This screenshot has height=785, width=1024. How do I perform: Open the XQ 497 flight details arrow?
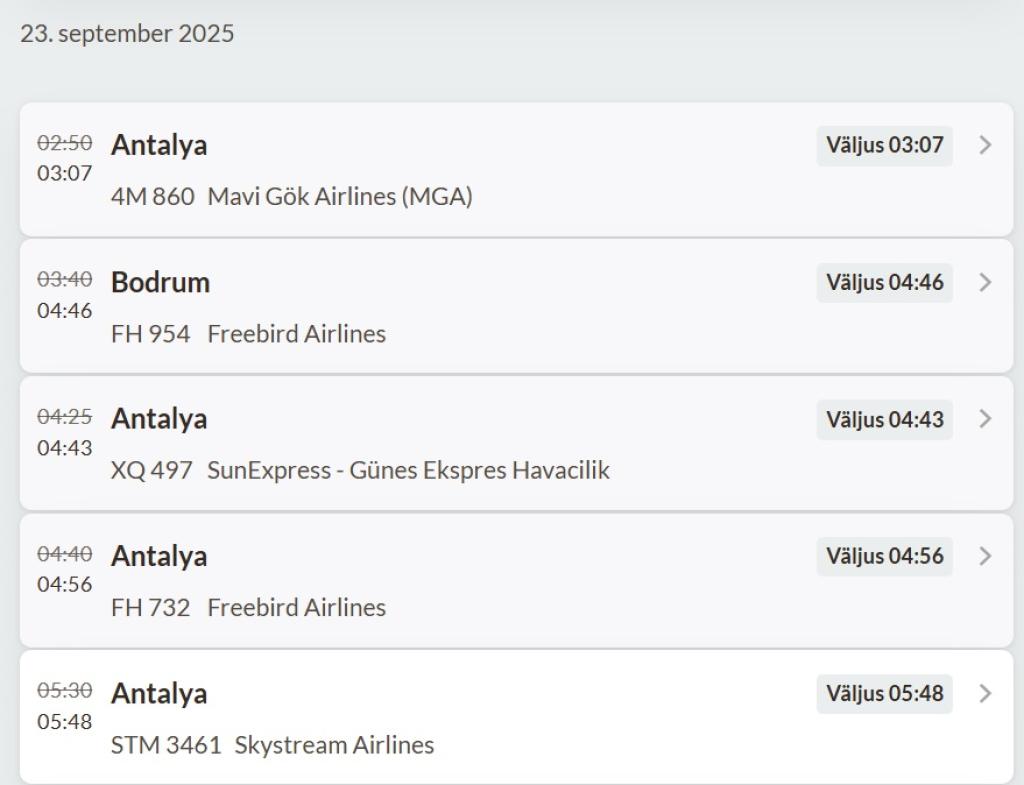[x=986, y=419]
